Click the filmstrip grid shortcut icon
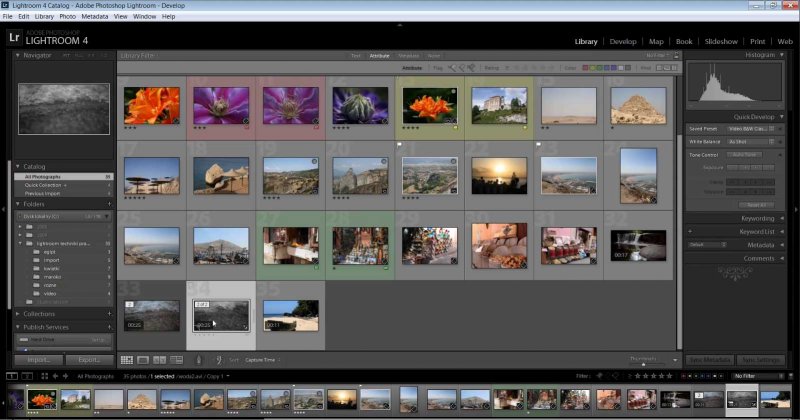 pos(44,377)
